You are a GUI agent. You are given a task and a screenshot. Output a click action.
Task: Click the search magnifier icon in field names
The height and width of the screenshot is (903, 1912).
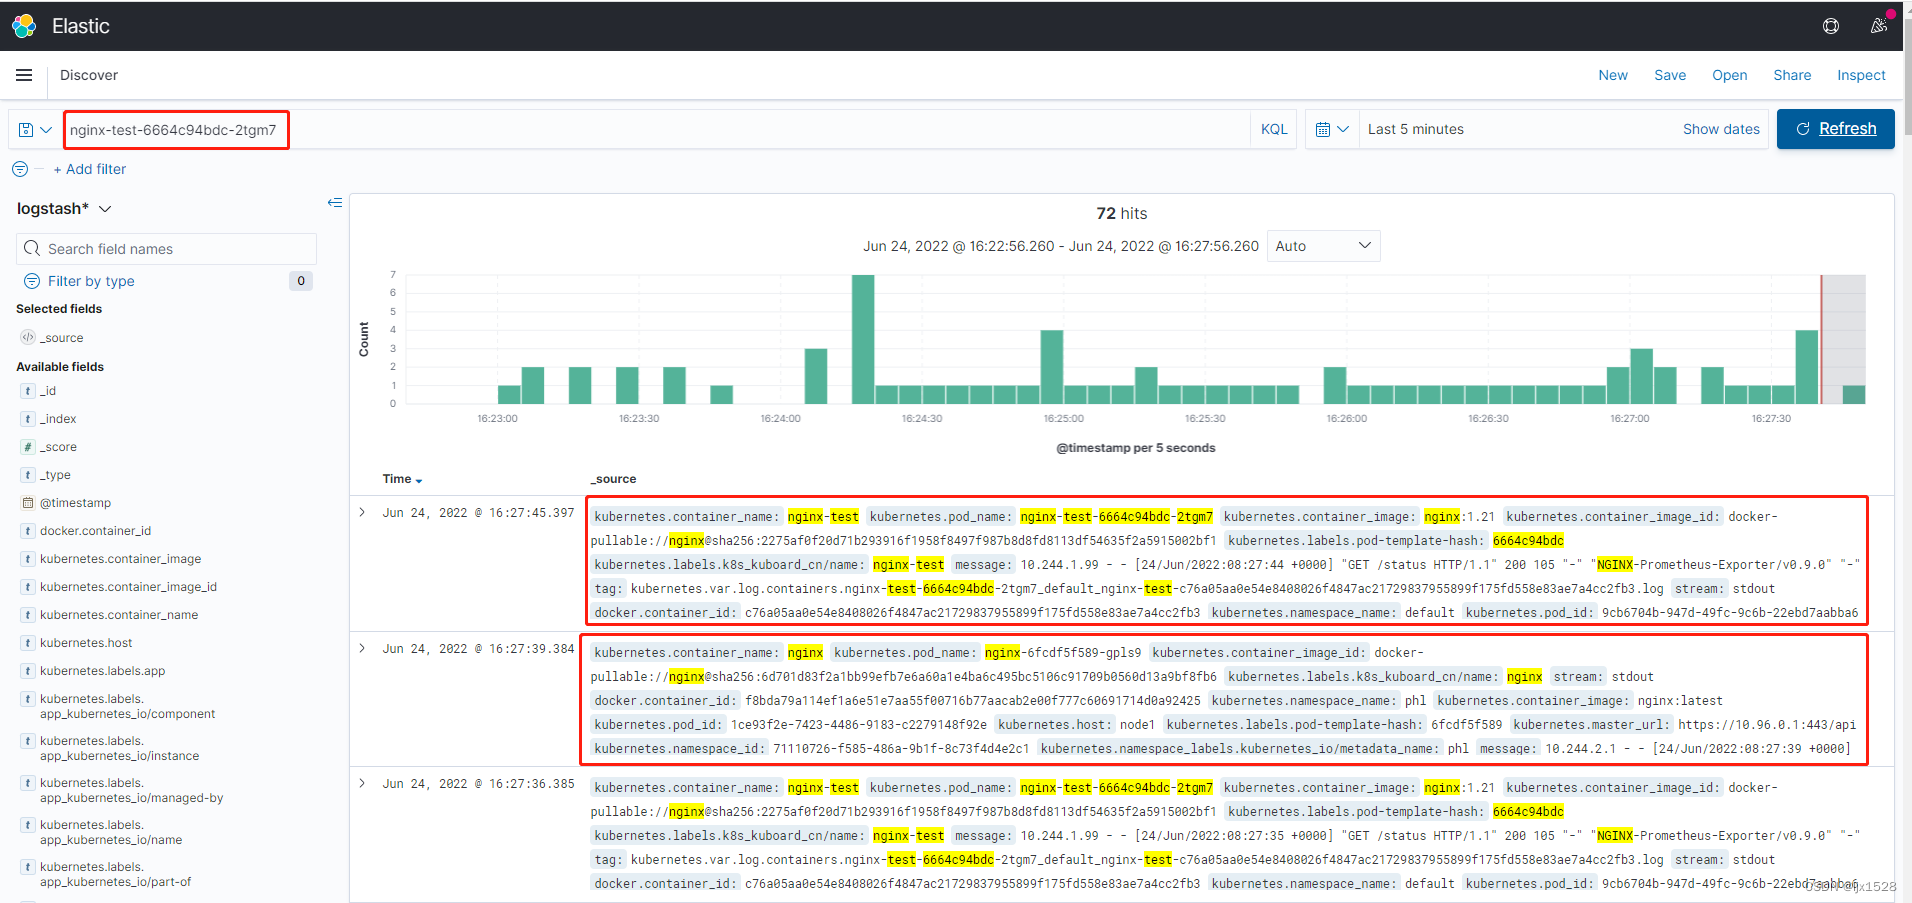point(32,249)
